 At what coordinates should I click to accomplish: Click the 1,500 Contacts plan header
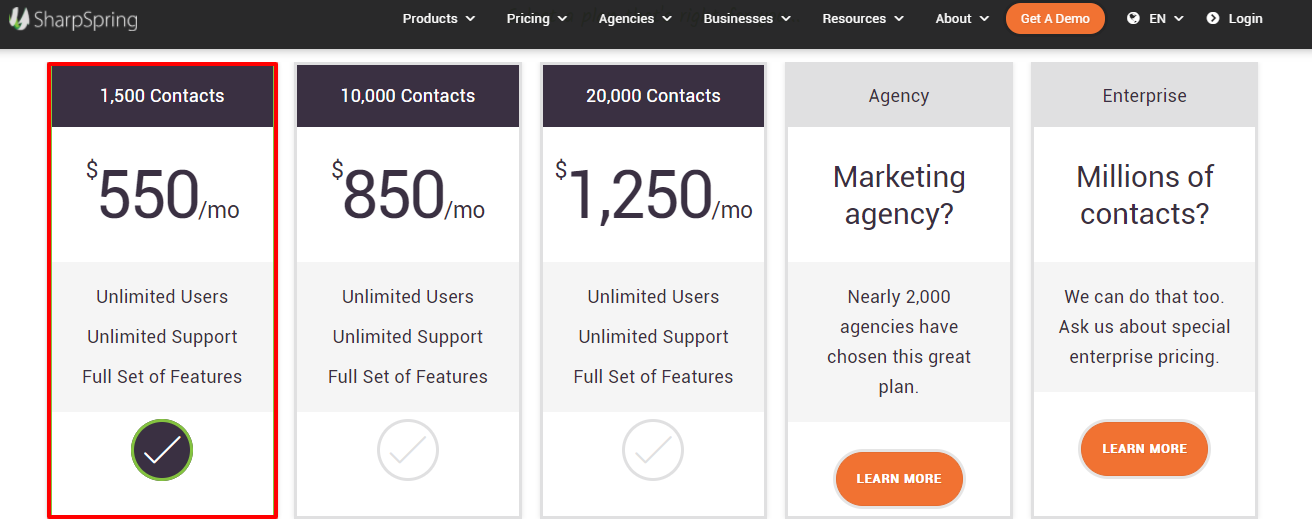162,96
